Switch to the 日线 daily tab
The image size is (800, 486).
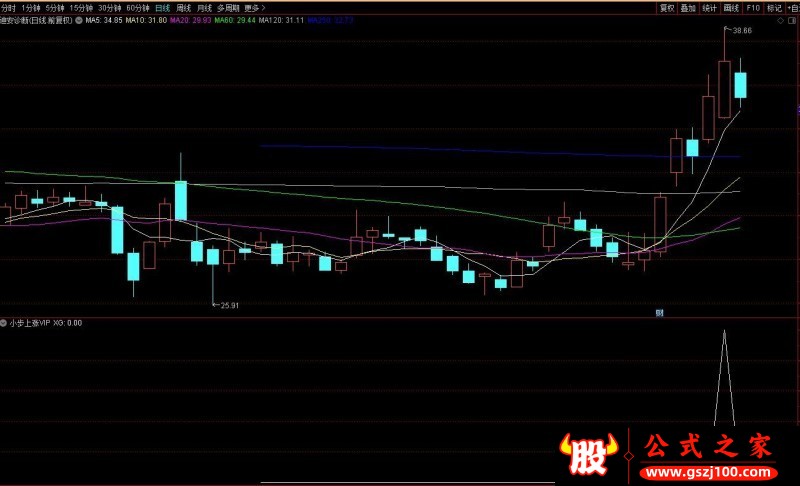click(x=163, y=8)
